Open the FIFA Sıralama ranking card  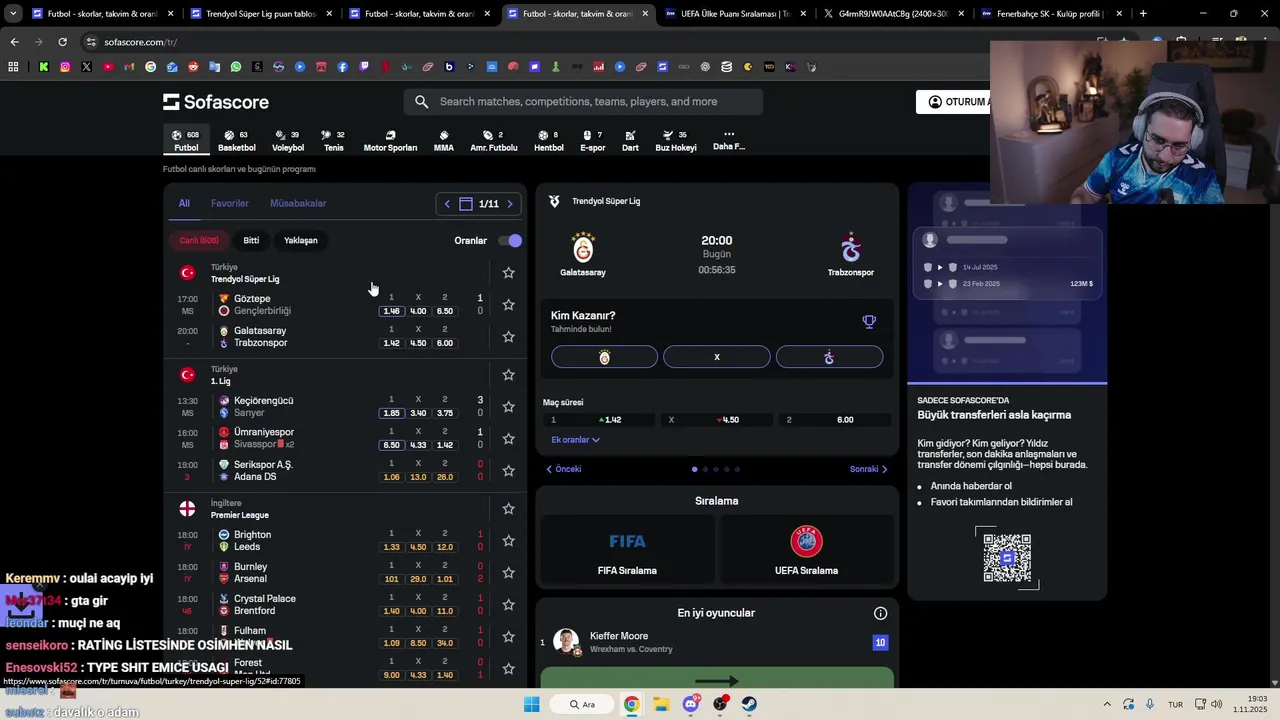pos(627,549)
